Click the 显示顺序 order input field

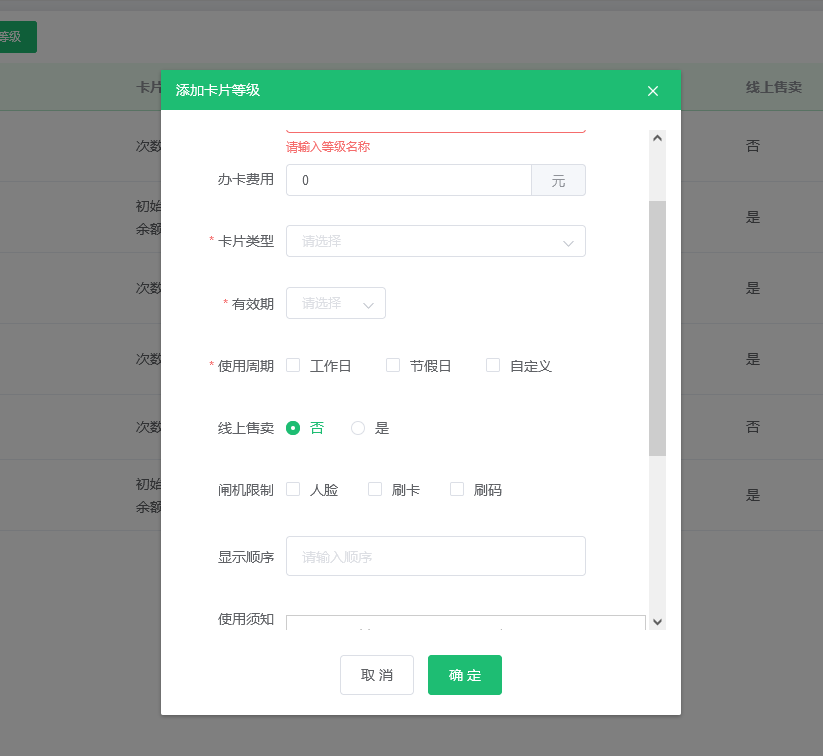pyautogui.click(x=435, y=555)
